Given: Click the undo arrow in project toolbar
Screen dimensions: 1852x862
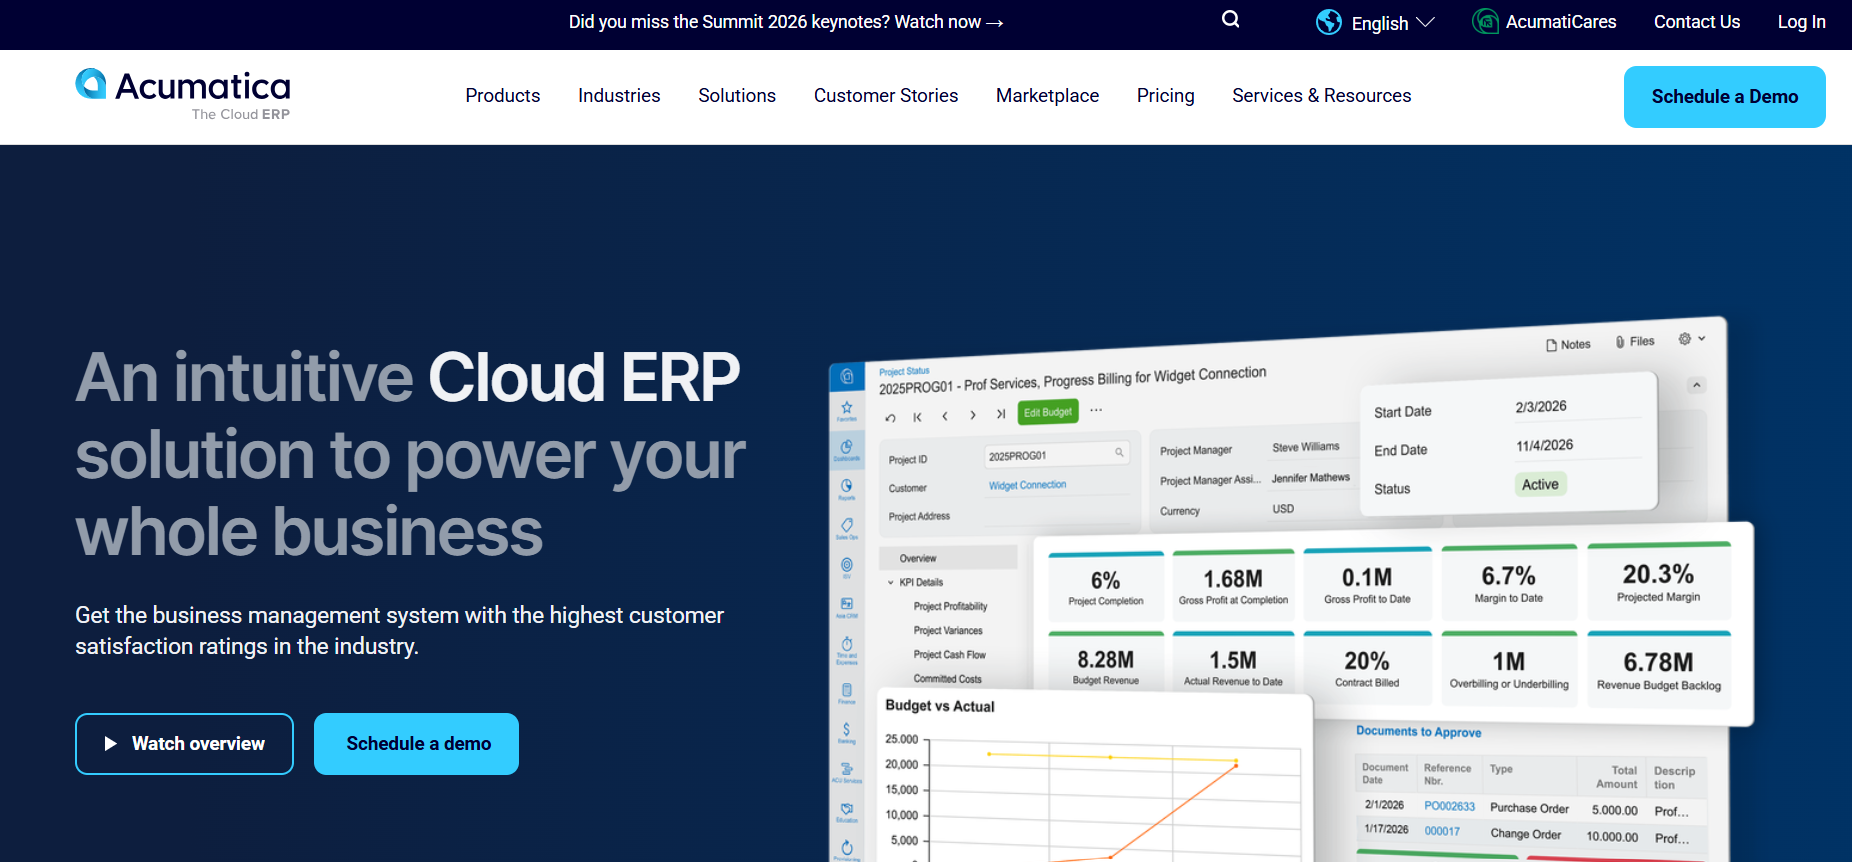Looking at the screenshot, I should 890,418.
